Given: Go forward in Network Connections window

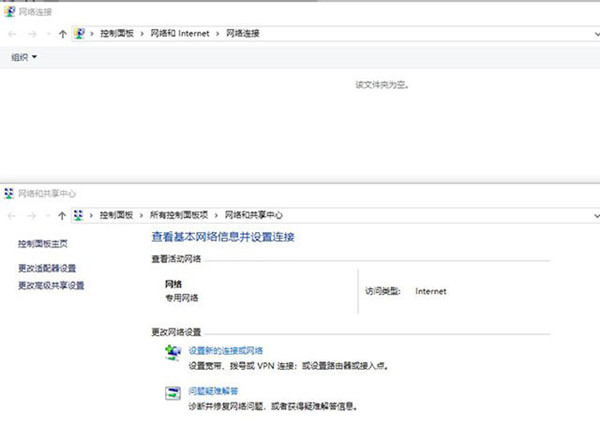Looking at the screenshot, I should 33,34.
